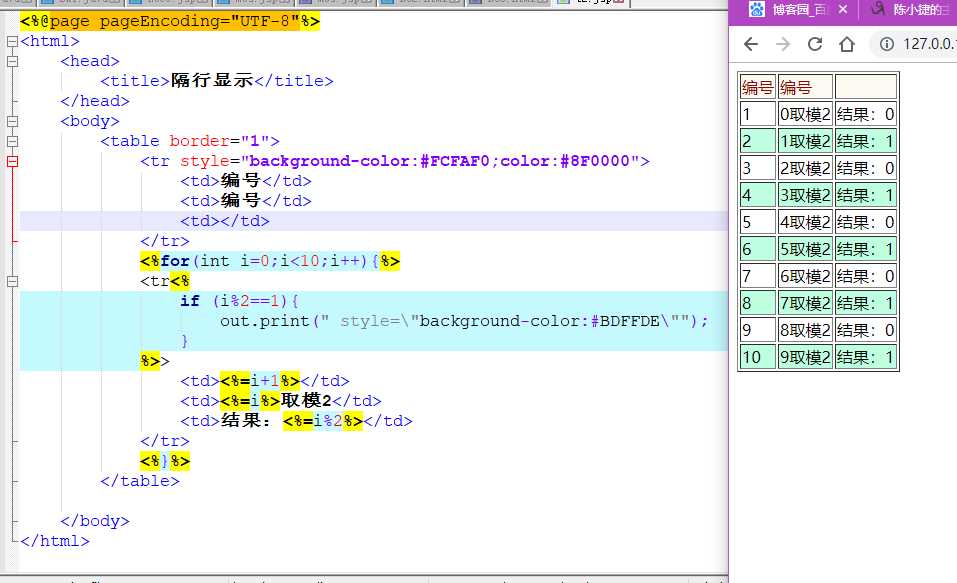Collapse the <body> fold marker

coord(12,121)
